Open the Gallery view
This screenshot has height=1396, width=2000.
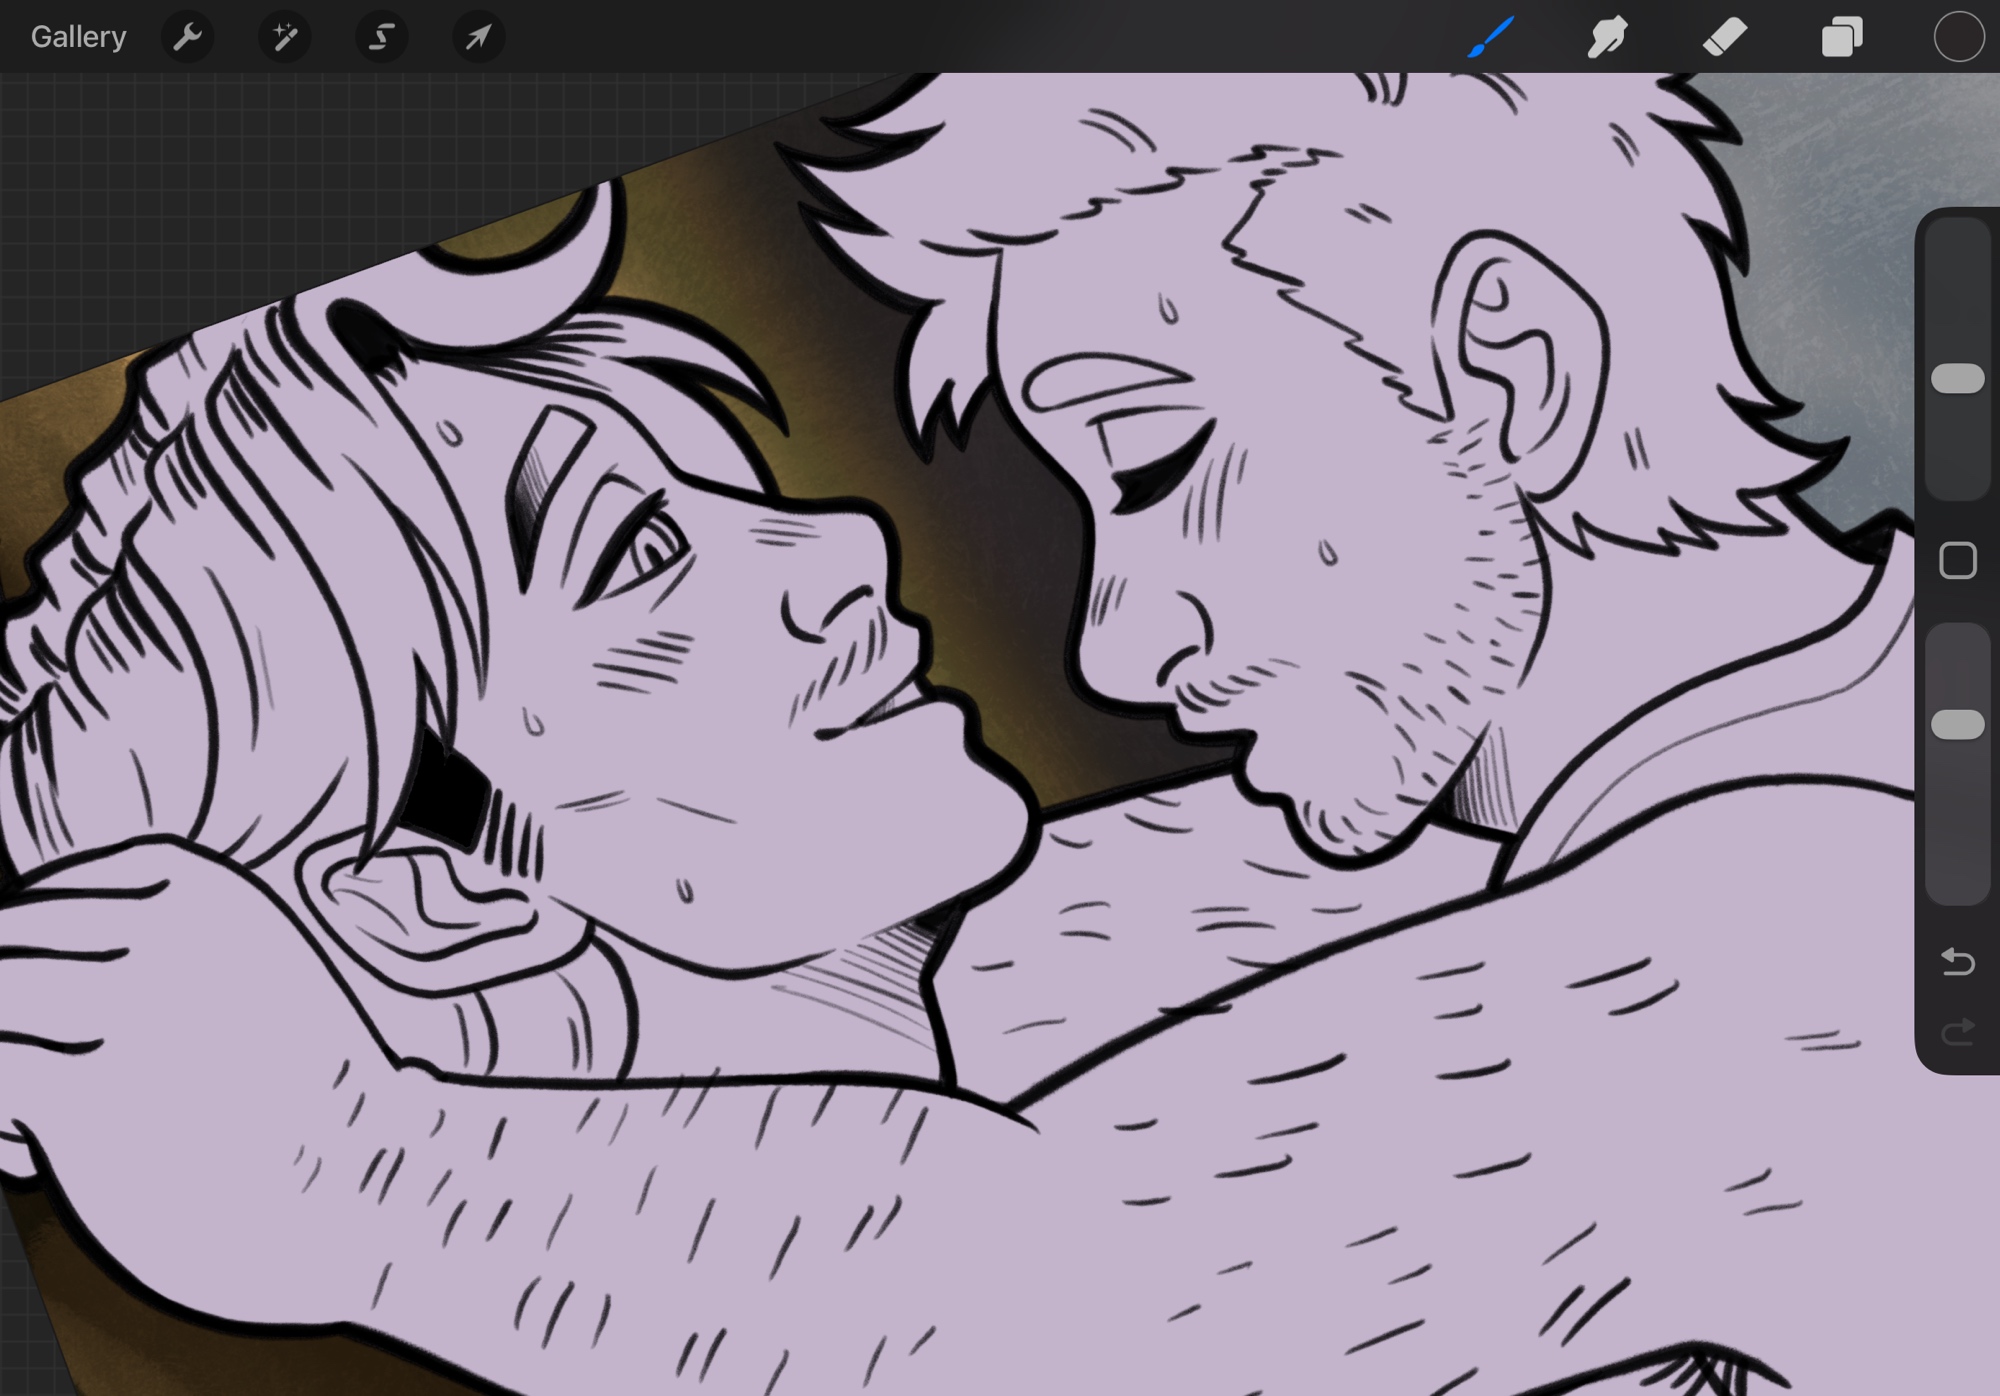click(x=78, y=37)
